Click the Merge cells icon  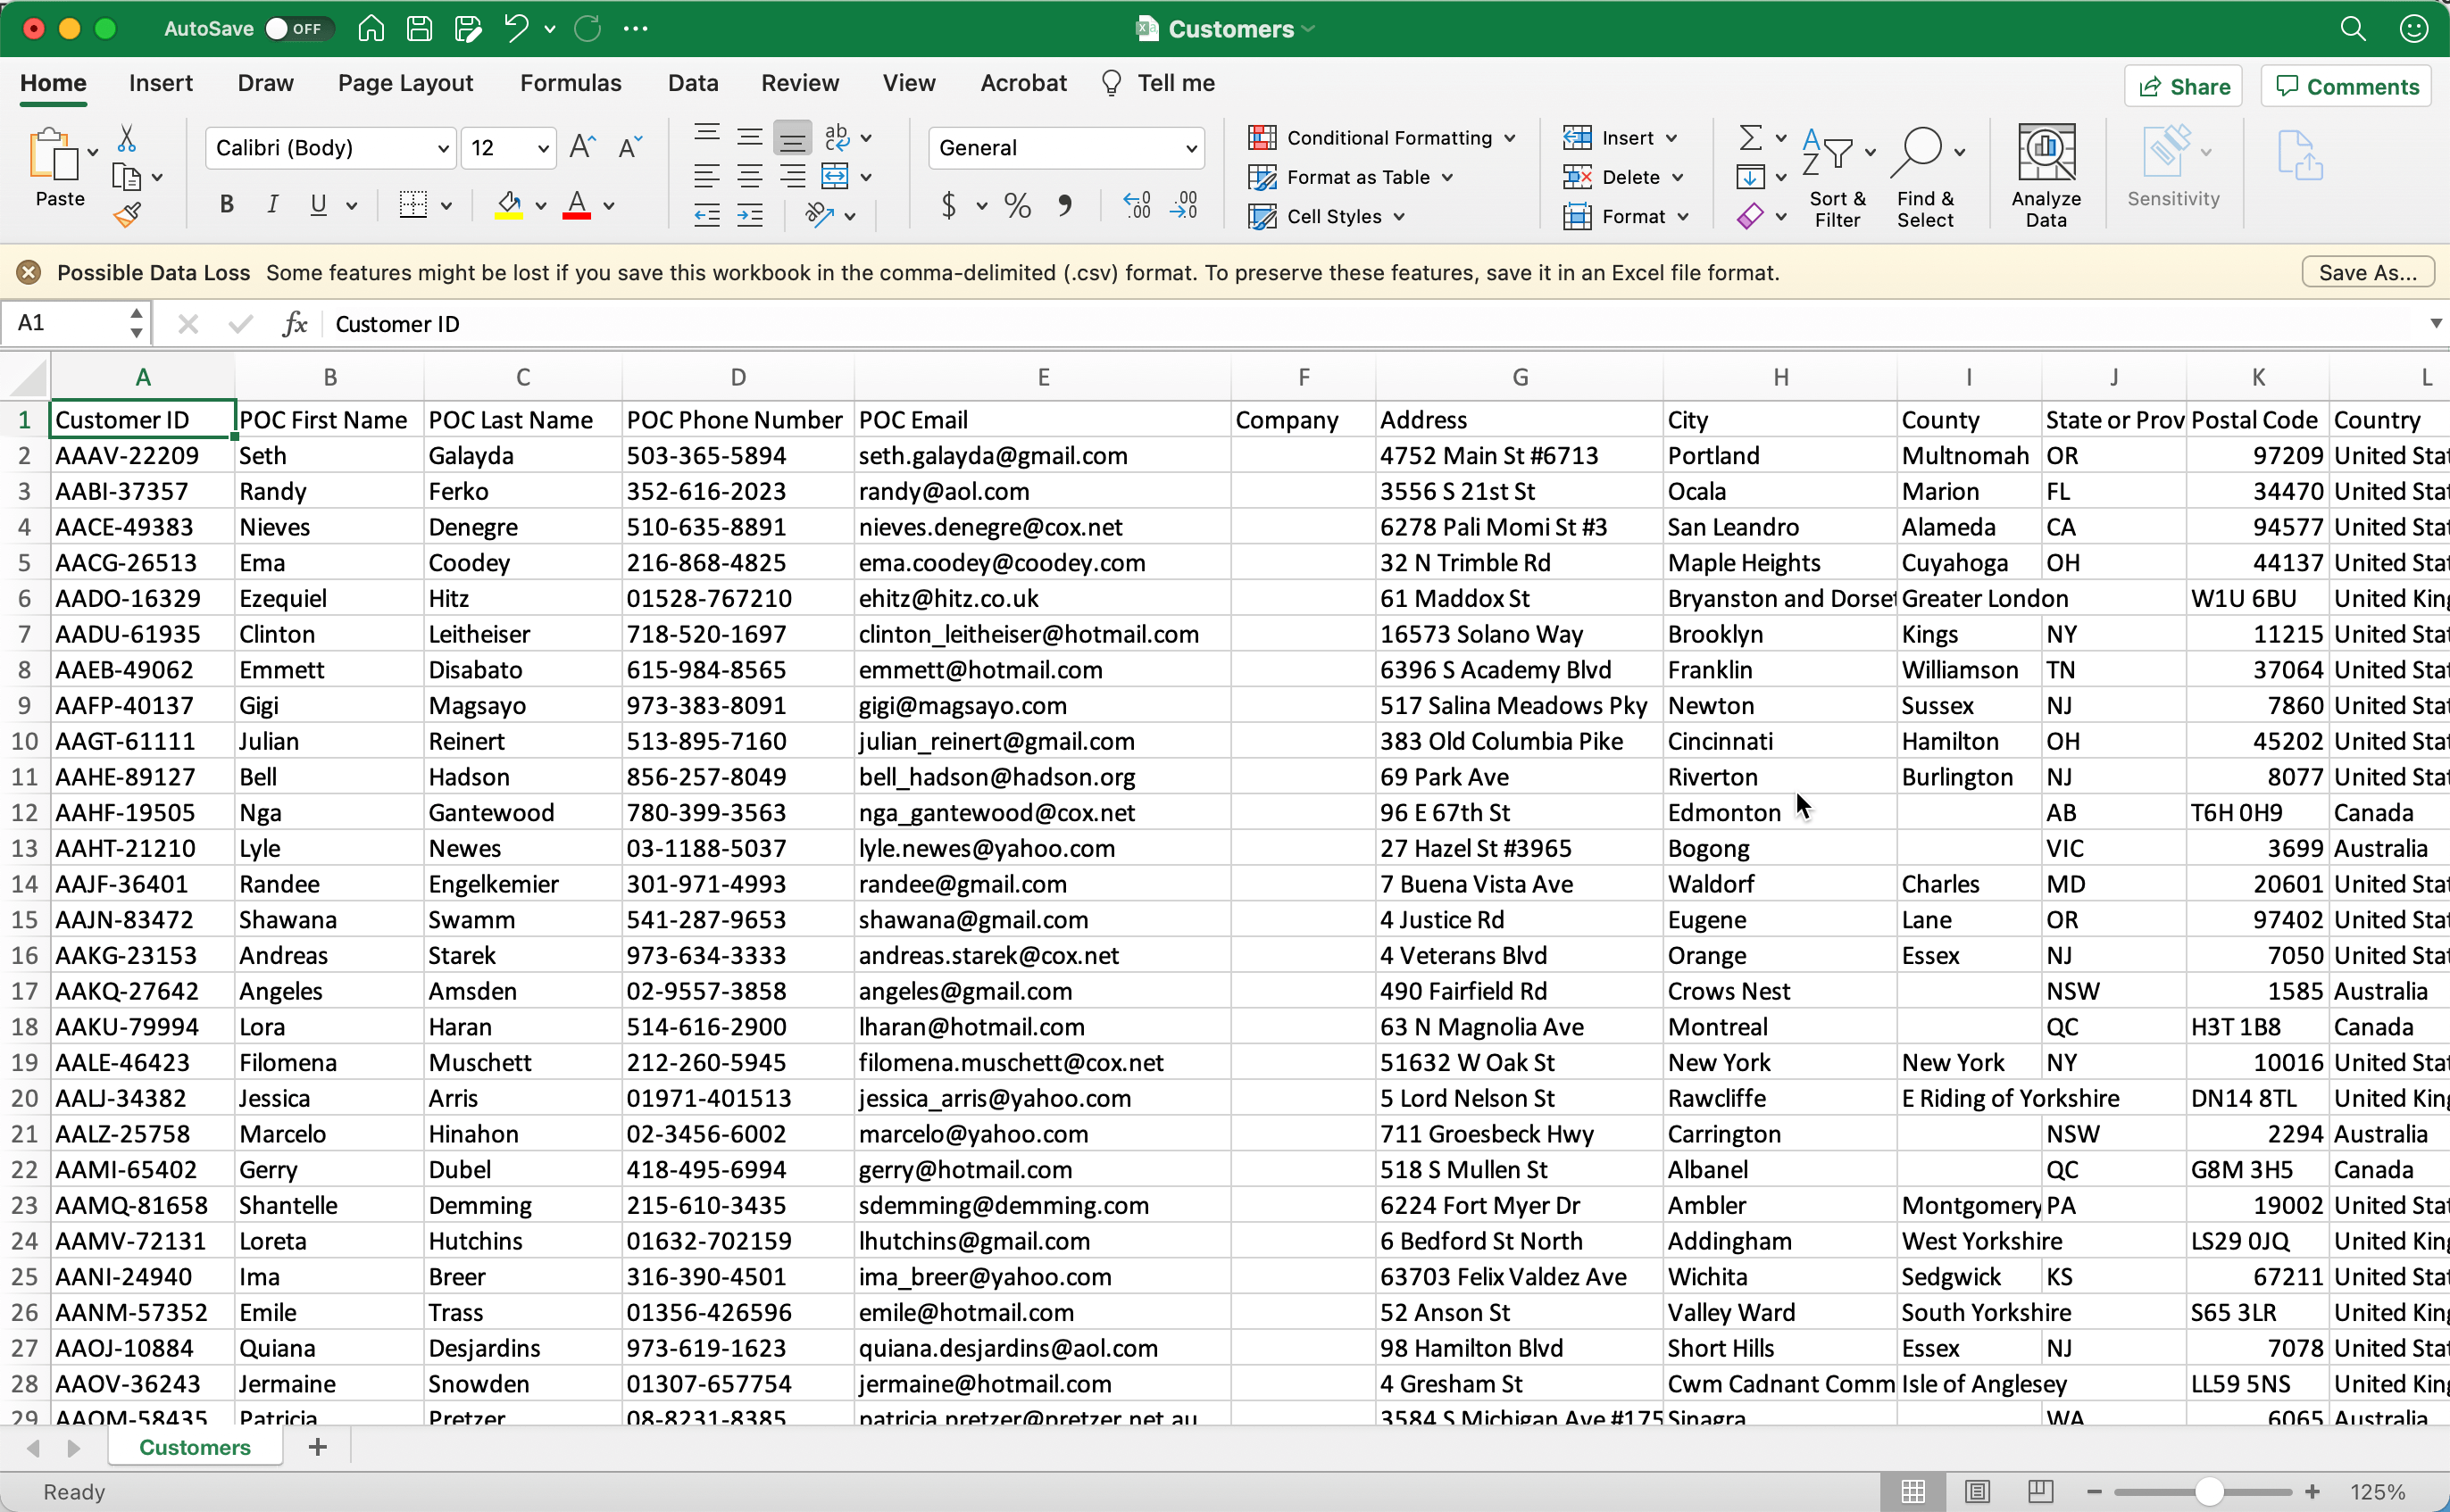(835, 177)
